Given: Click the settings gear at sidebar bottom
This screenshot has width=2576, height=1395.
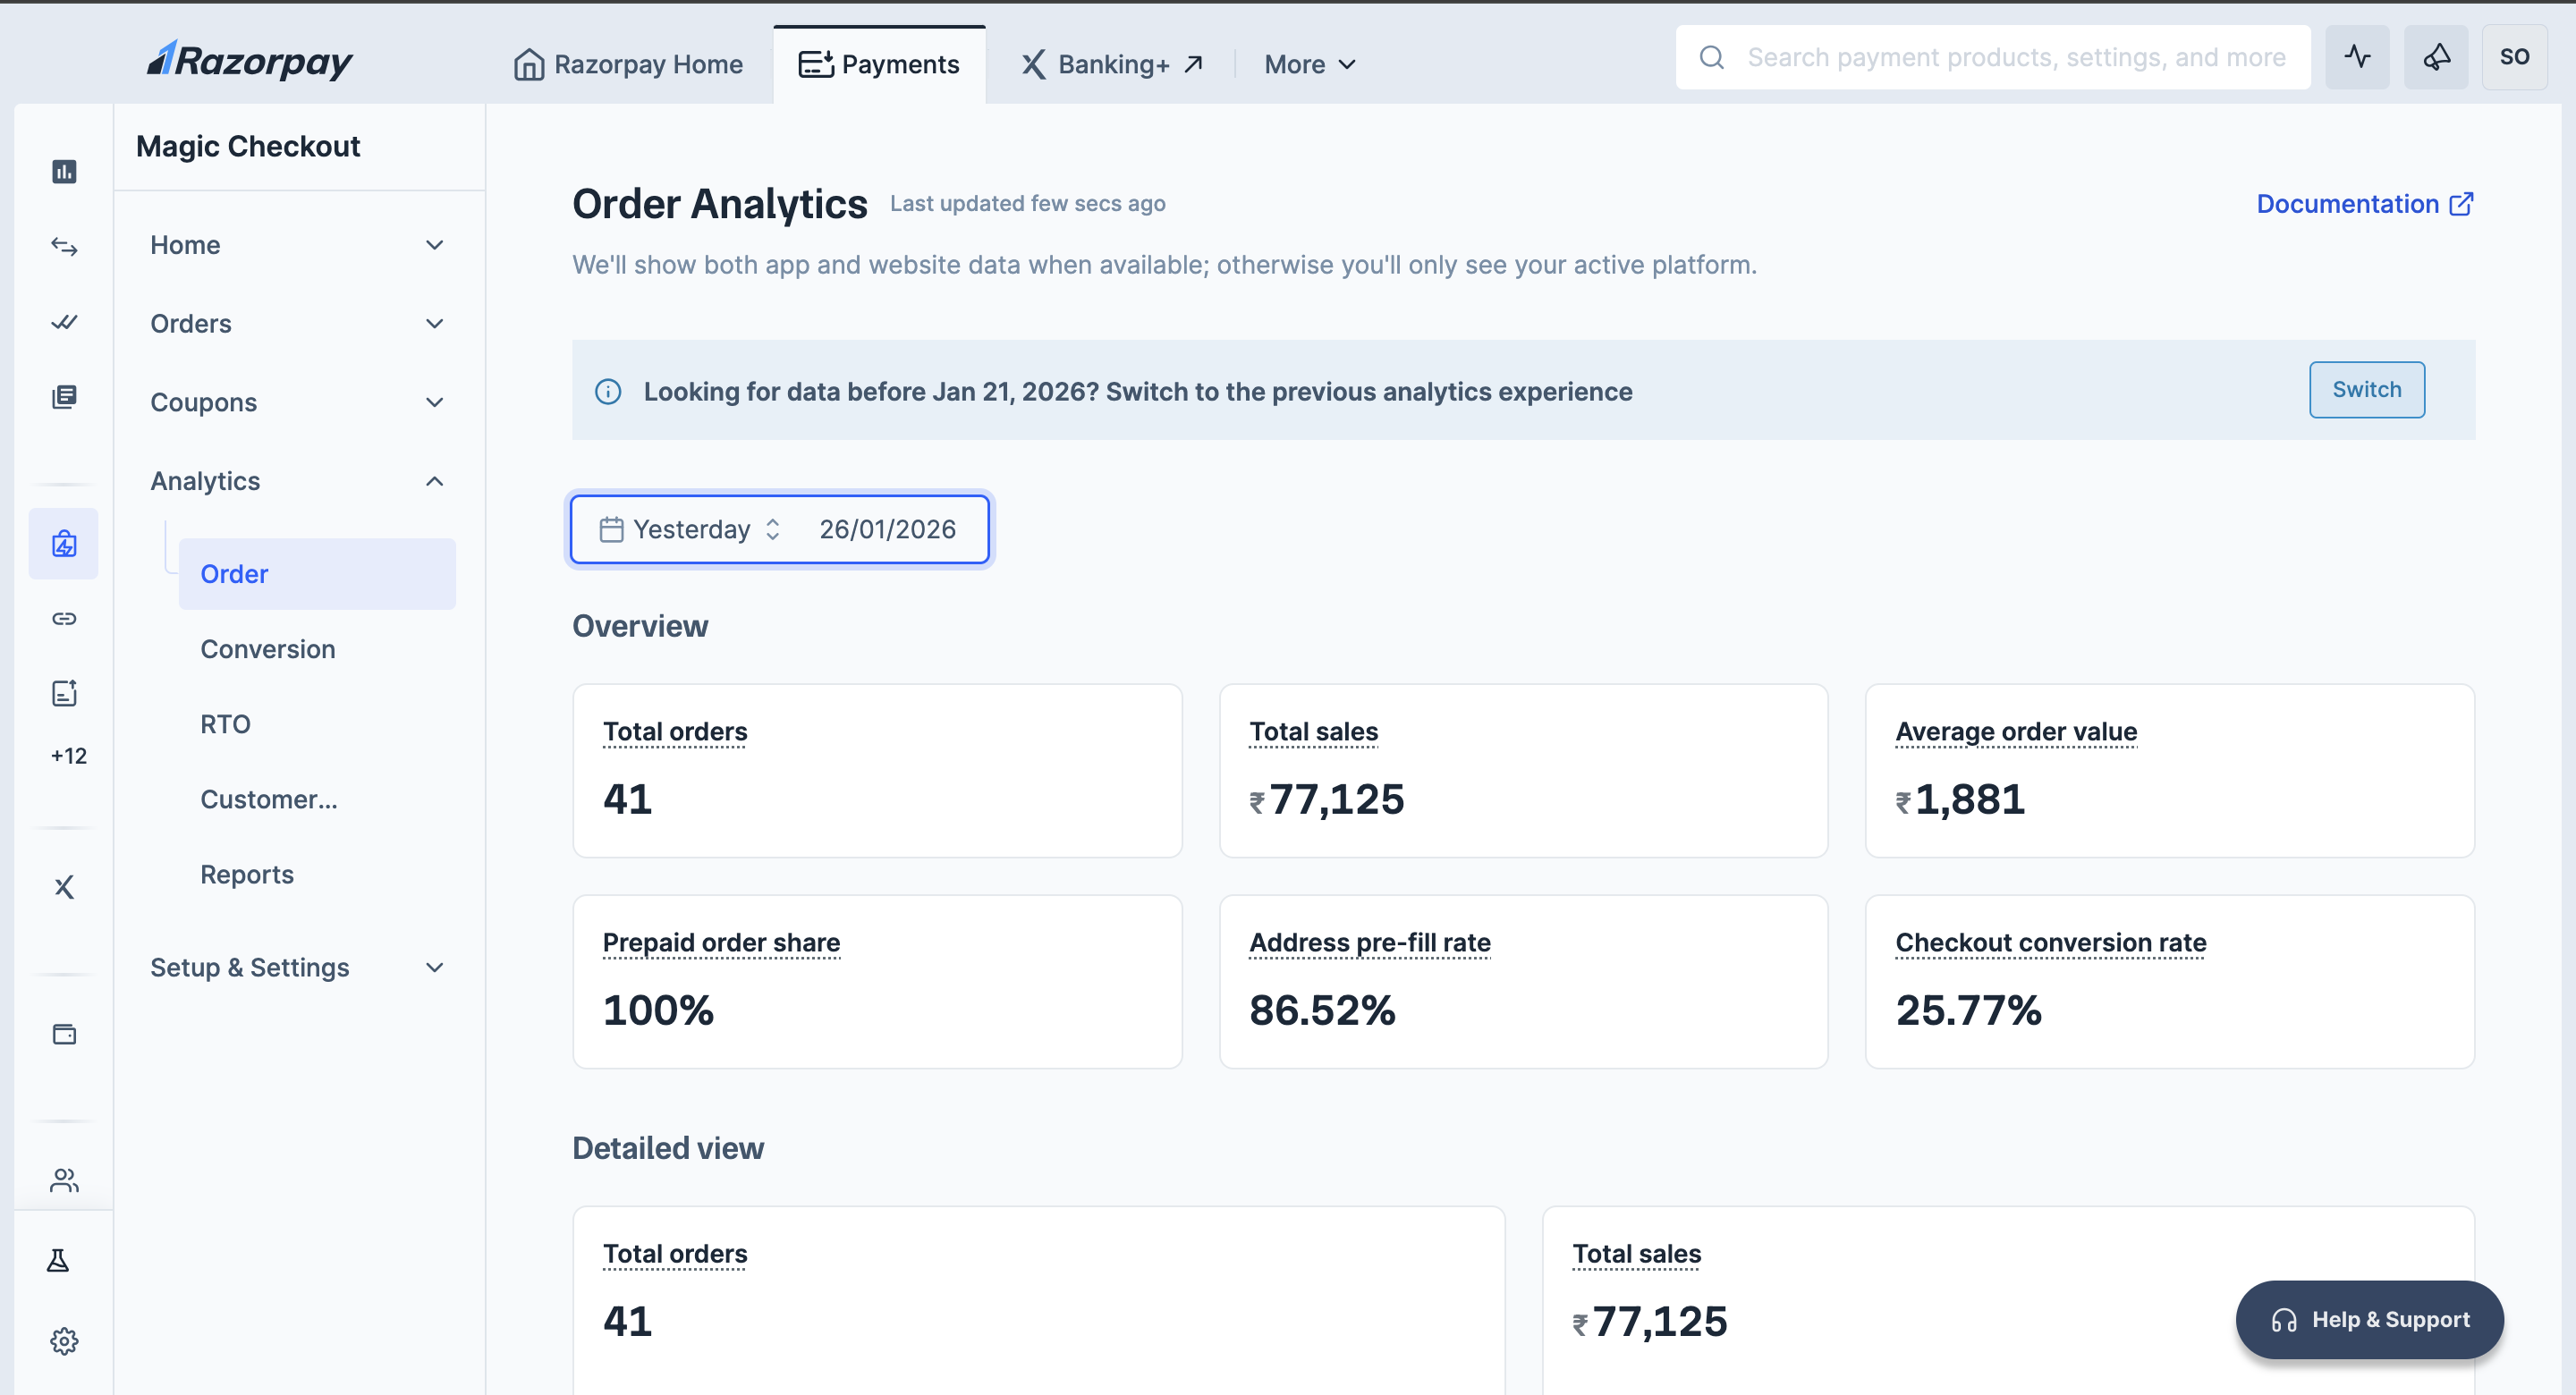Looking at the screenshot, I should (64, 1341).
